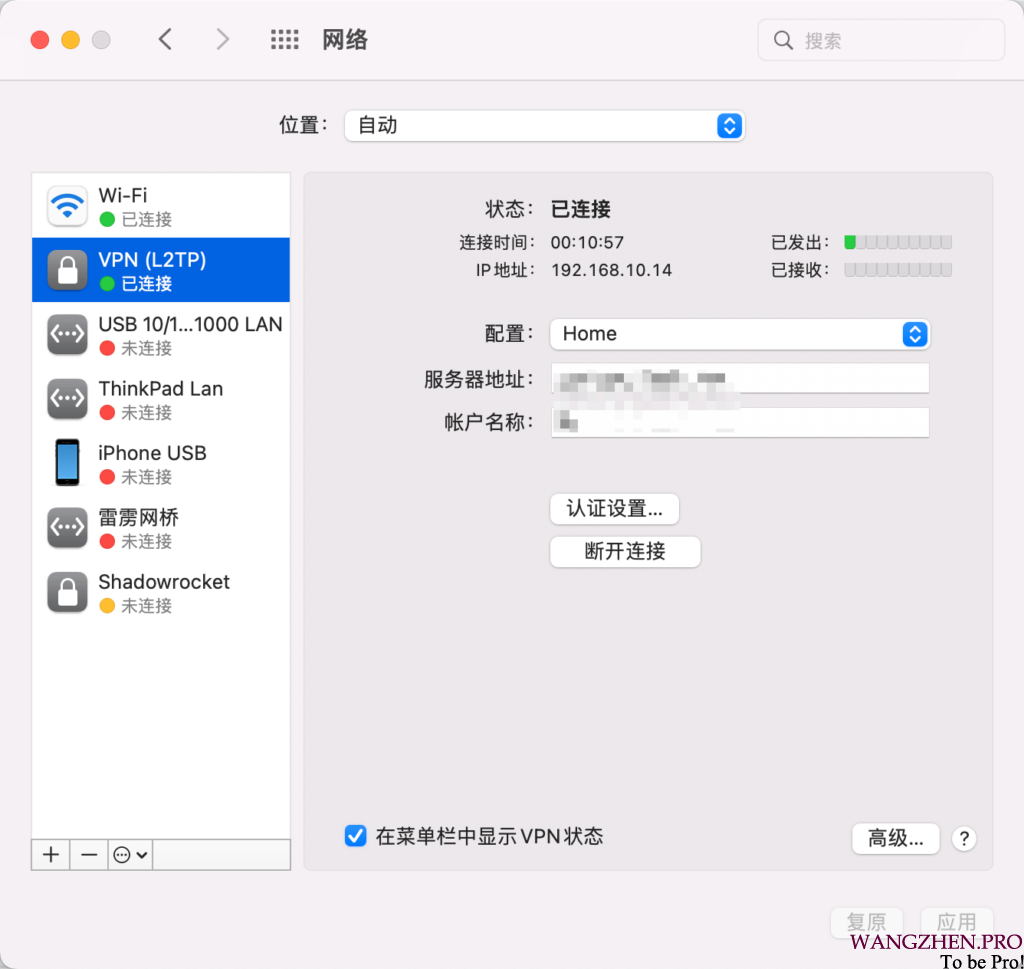Screen dimensions: 1024x969
Task: Toggle 在菜单栏中显示 VPN 状态 checkbox
Action: click(355, 836)
